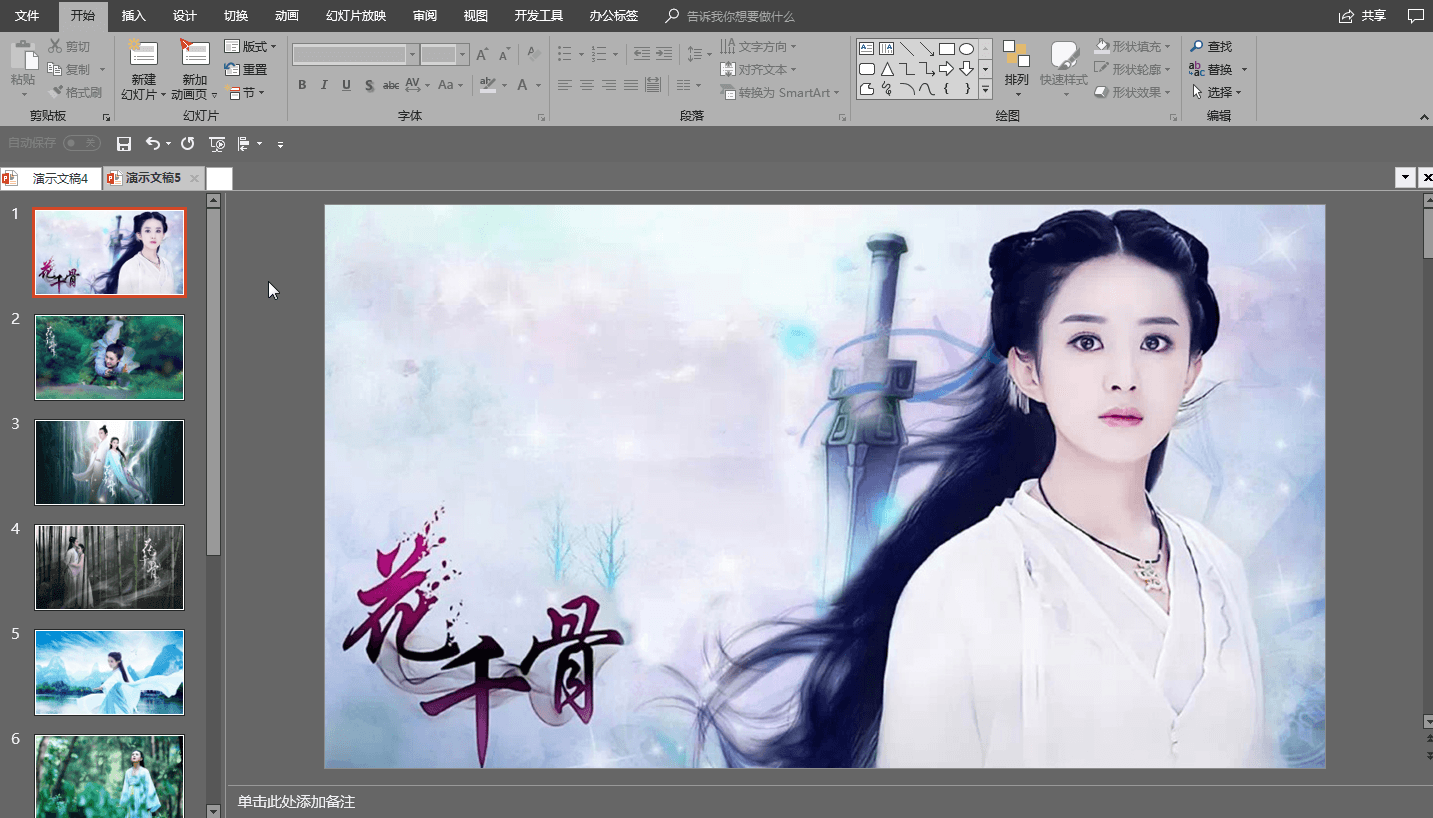Screen dimensions: 1433x818
Task: Click Quick Styles (快速样式) button
Action: coord(1063,66)
